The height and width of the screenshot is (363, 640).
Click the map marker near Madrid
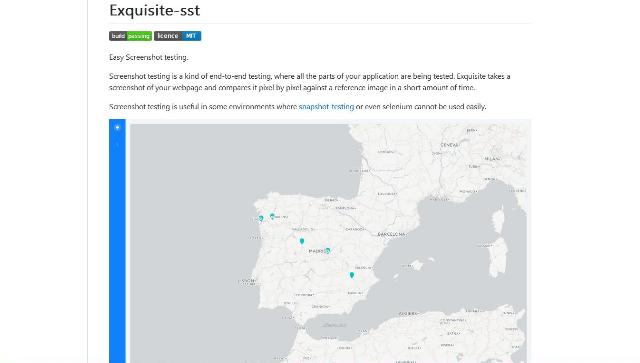click(327, 251)
